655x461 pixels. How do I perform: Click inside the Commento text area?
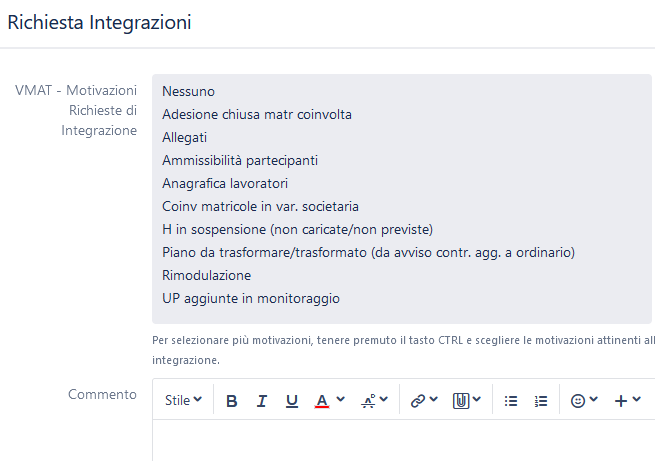403,441
